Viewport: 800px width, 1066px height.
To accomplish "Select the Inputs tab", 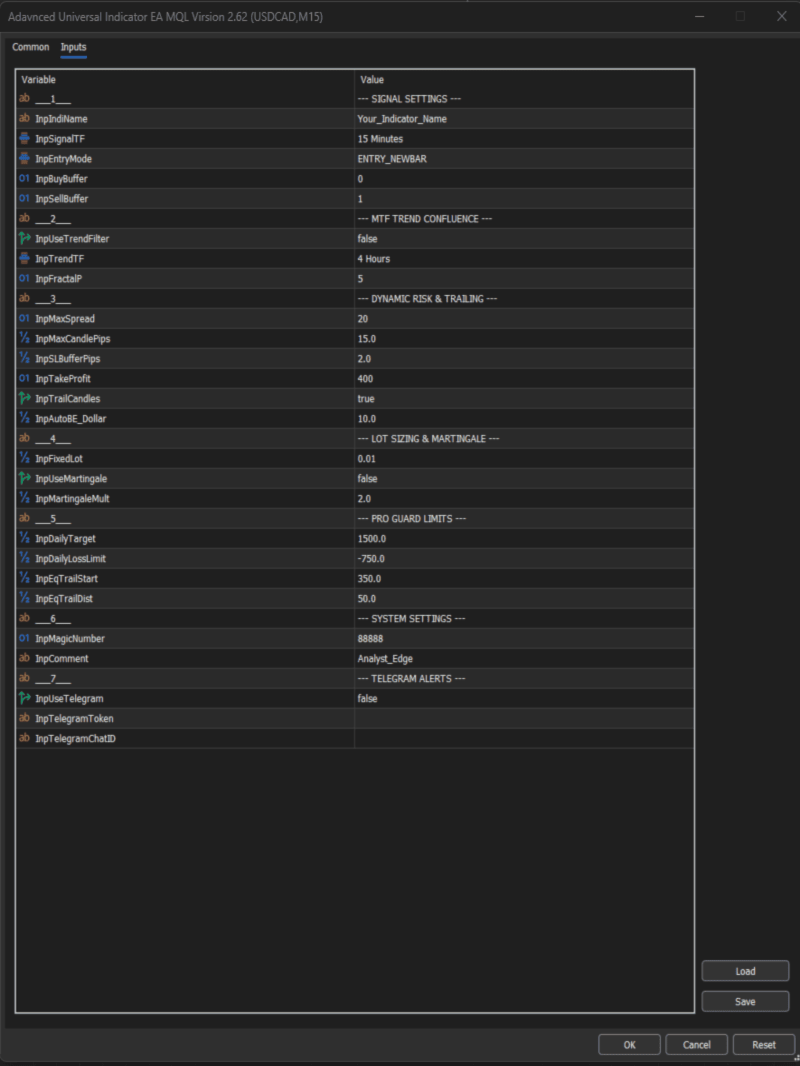I will [x=73, y=47].
